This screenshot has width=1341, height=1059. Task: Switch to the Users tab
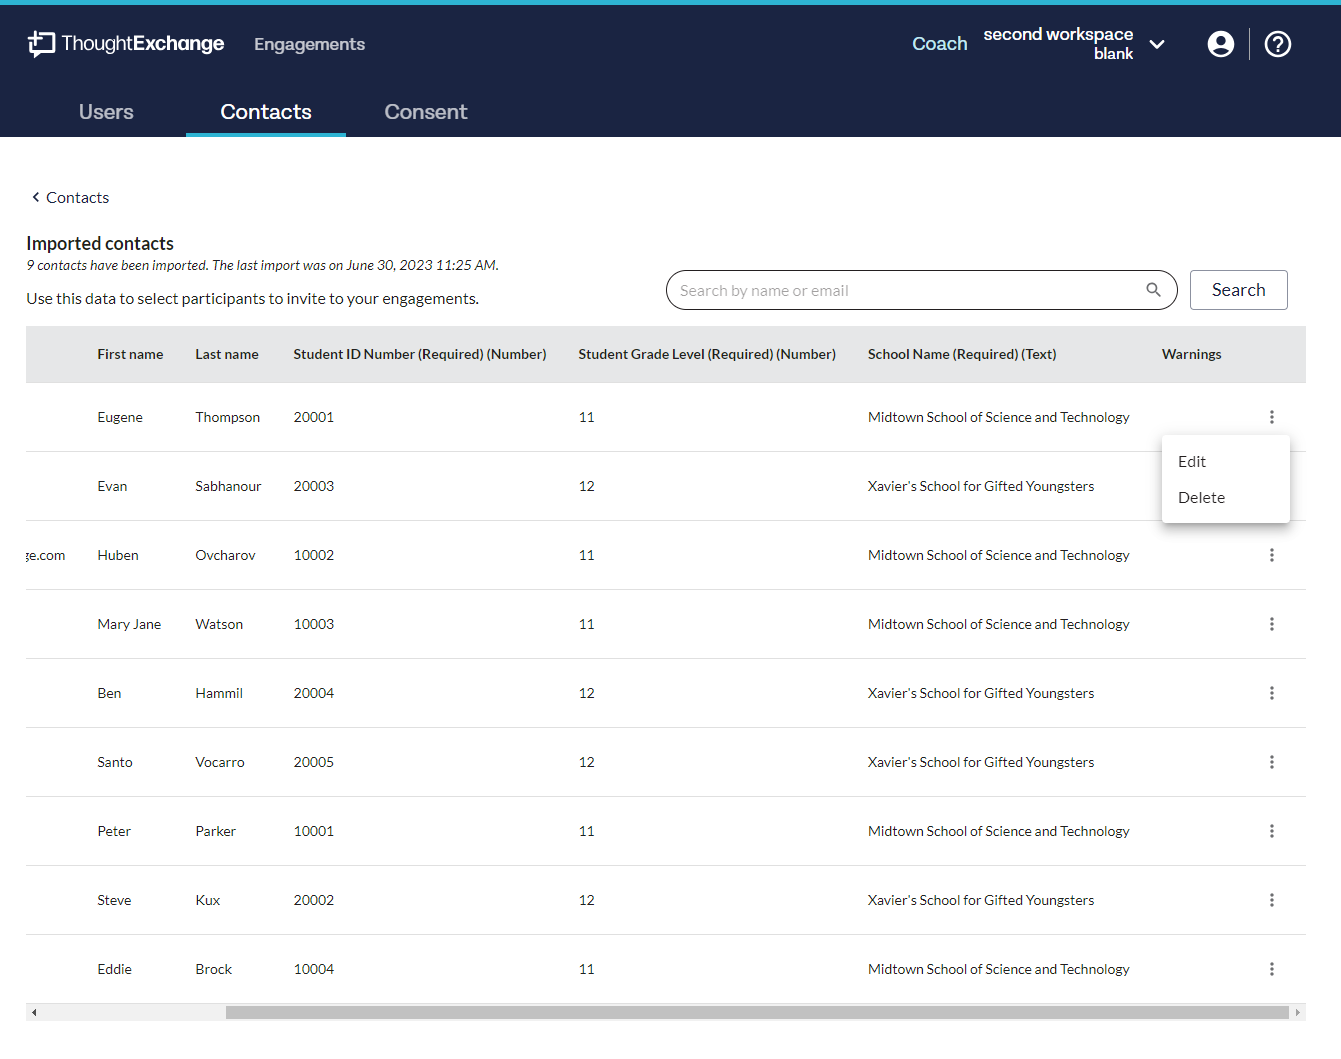(x=106, y=112)
